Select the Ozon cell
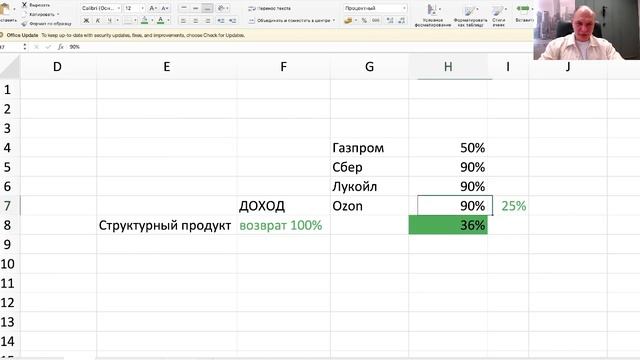The width and height of the screenshot is (640, 360). (369, 206)
